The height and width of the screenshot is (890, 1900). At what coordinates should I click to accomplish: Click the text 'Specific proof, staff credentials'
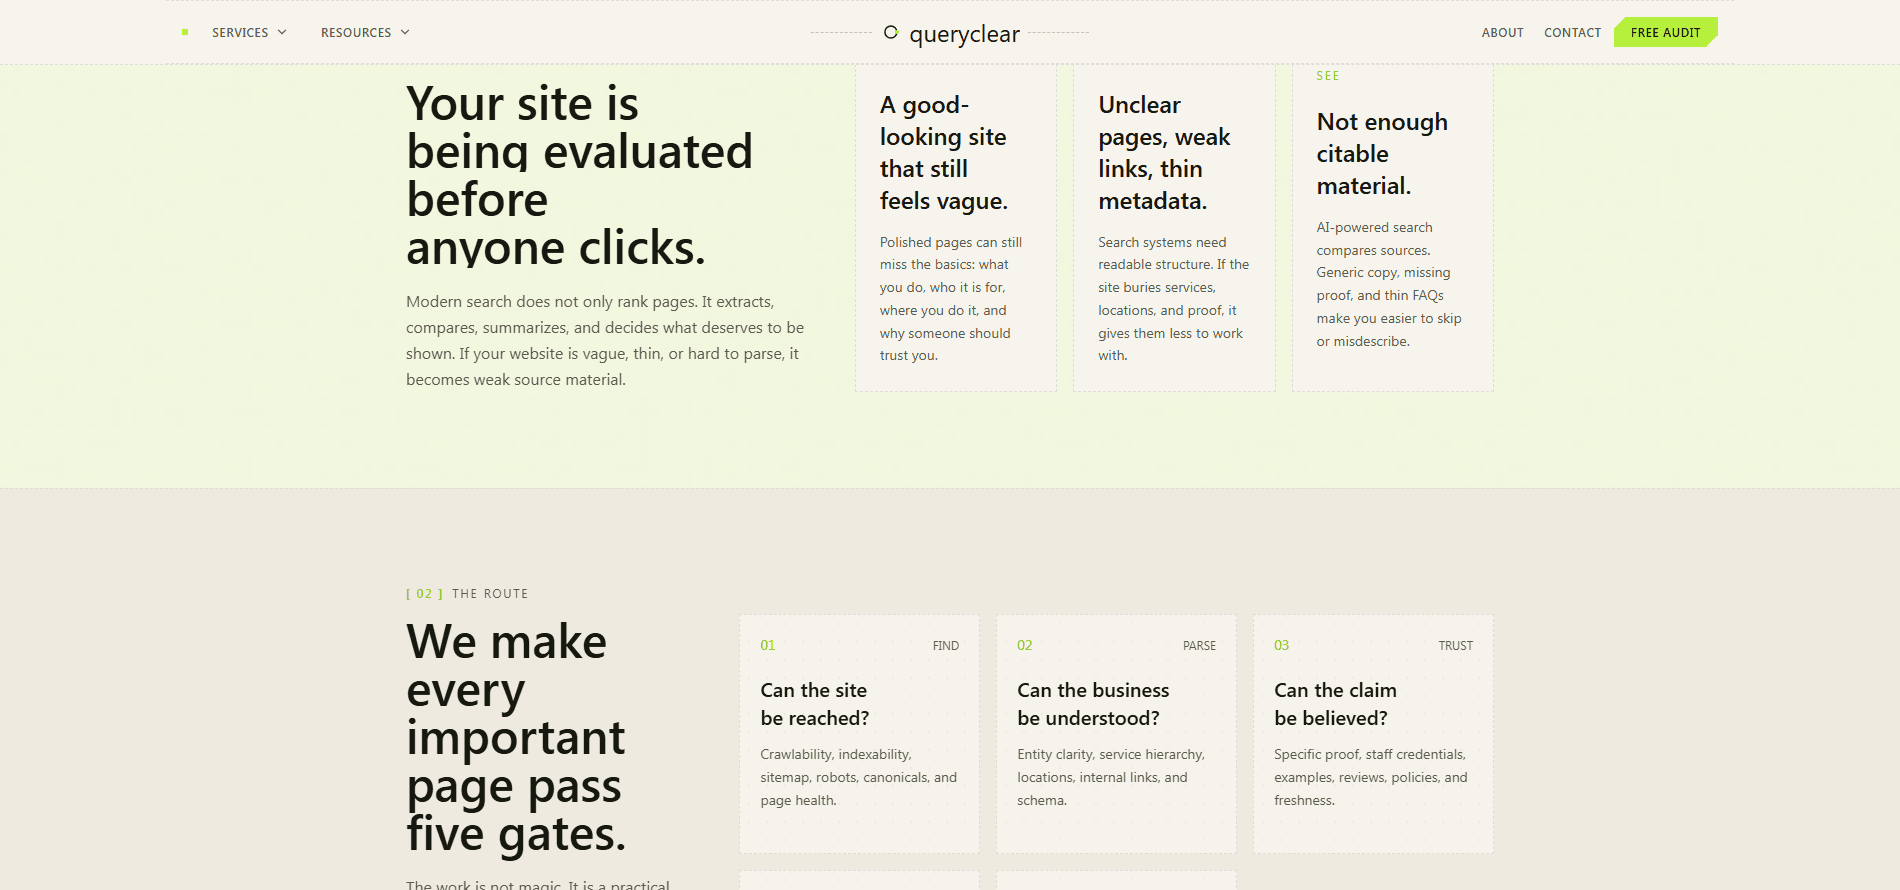[1371, 777]
